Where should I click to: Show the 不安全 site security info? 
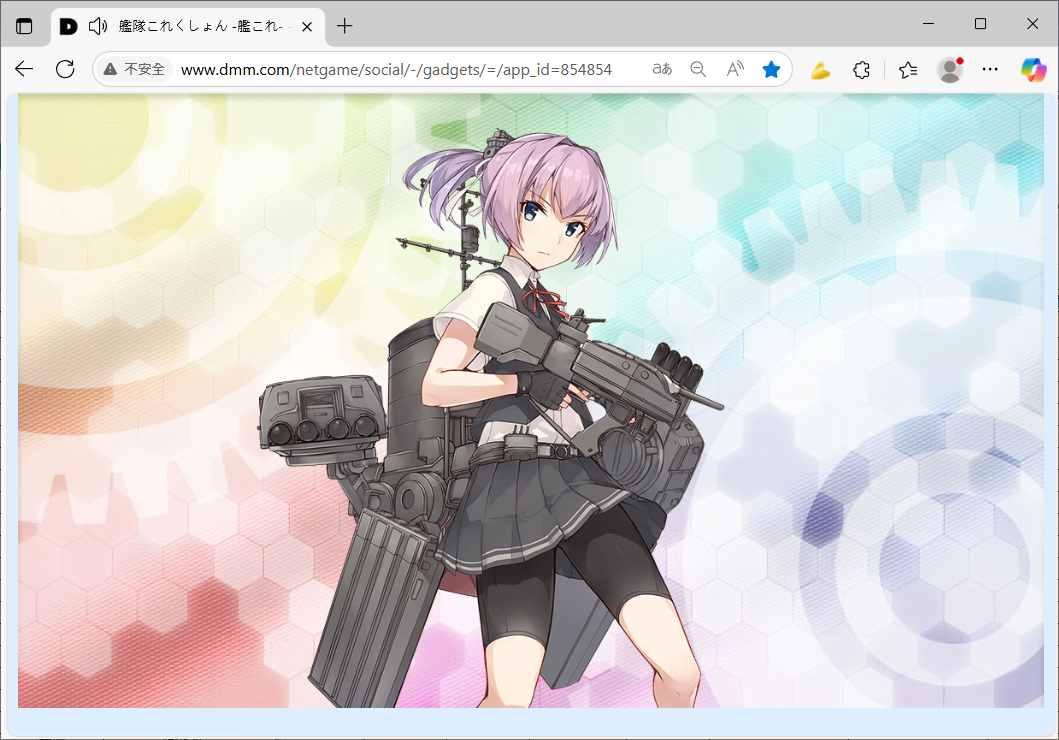pos(134,69)
